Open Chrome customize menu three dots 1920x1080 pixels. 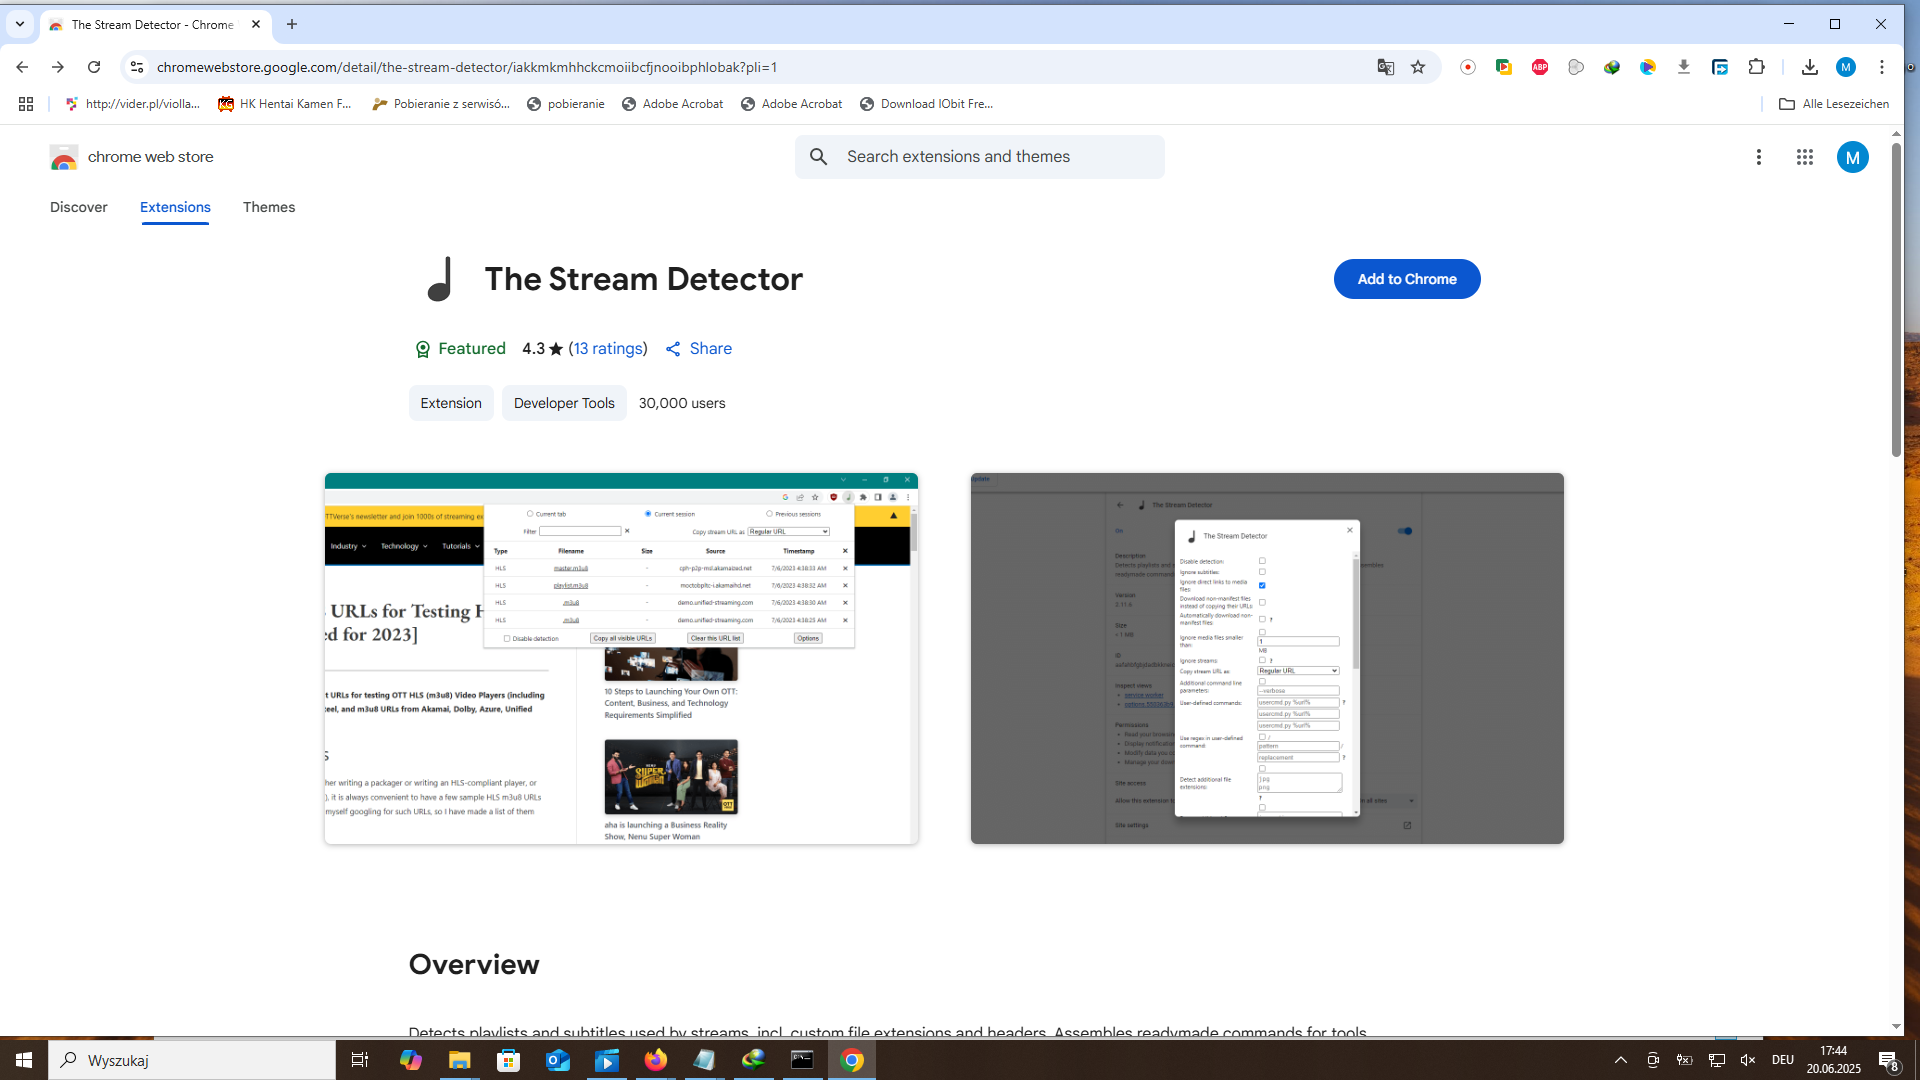pos(1882,67)
